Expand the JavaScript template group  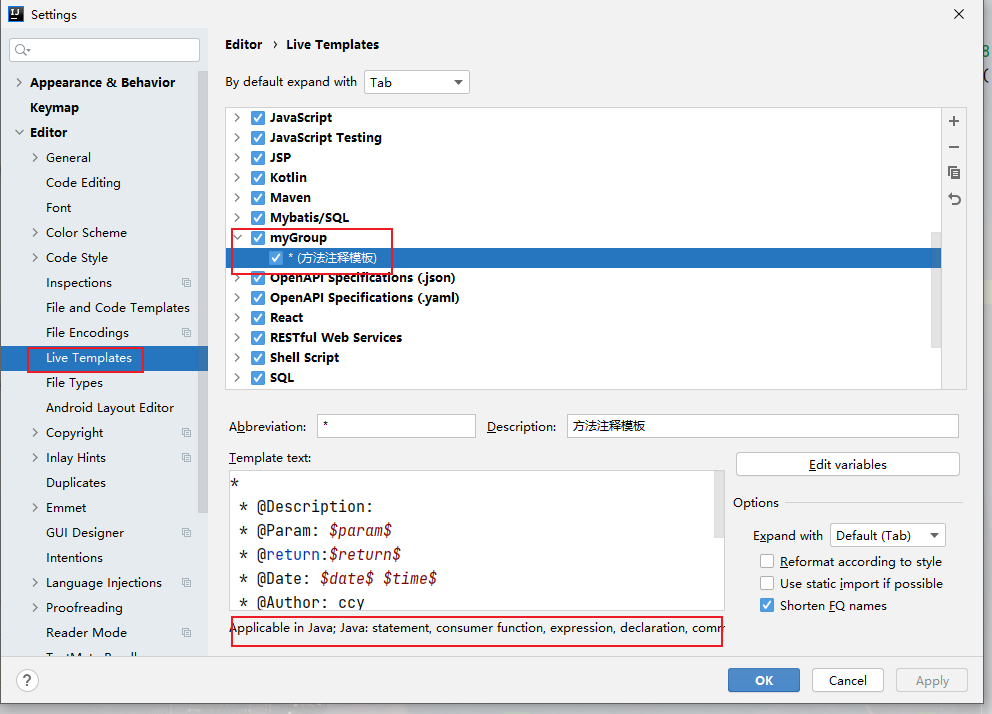[x=237, y=118]
